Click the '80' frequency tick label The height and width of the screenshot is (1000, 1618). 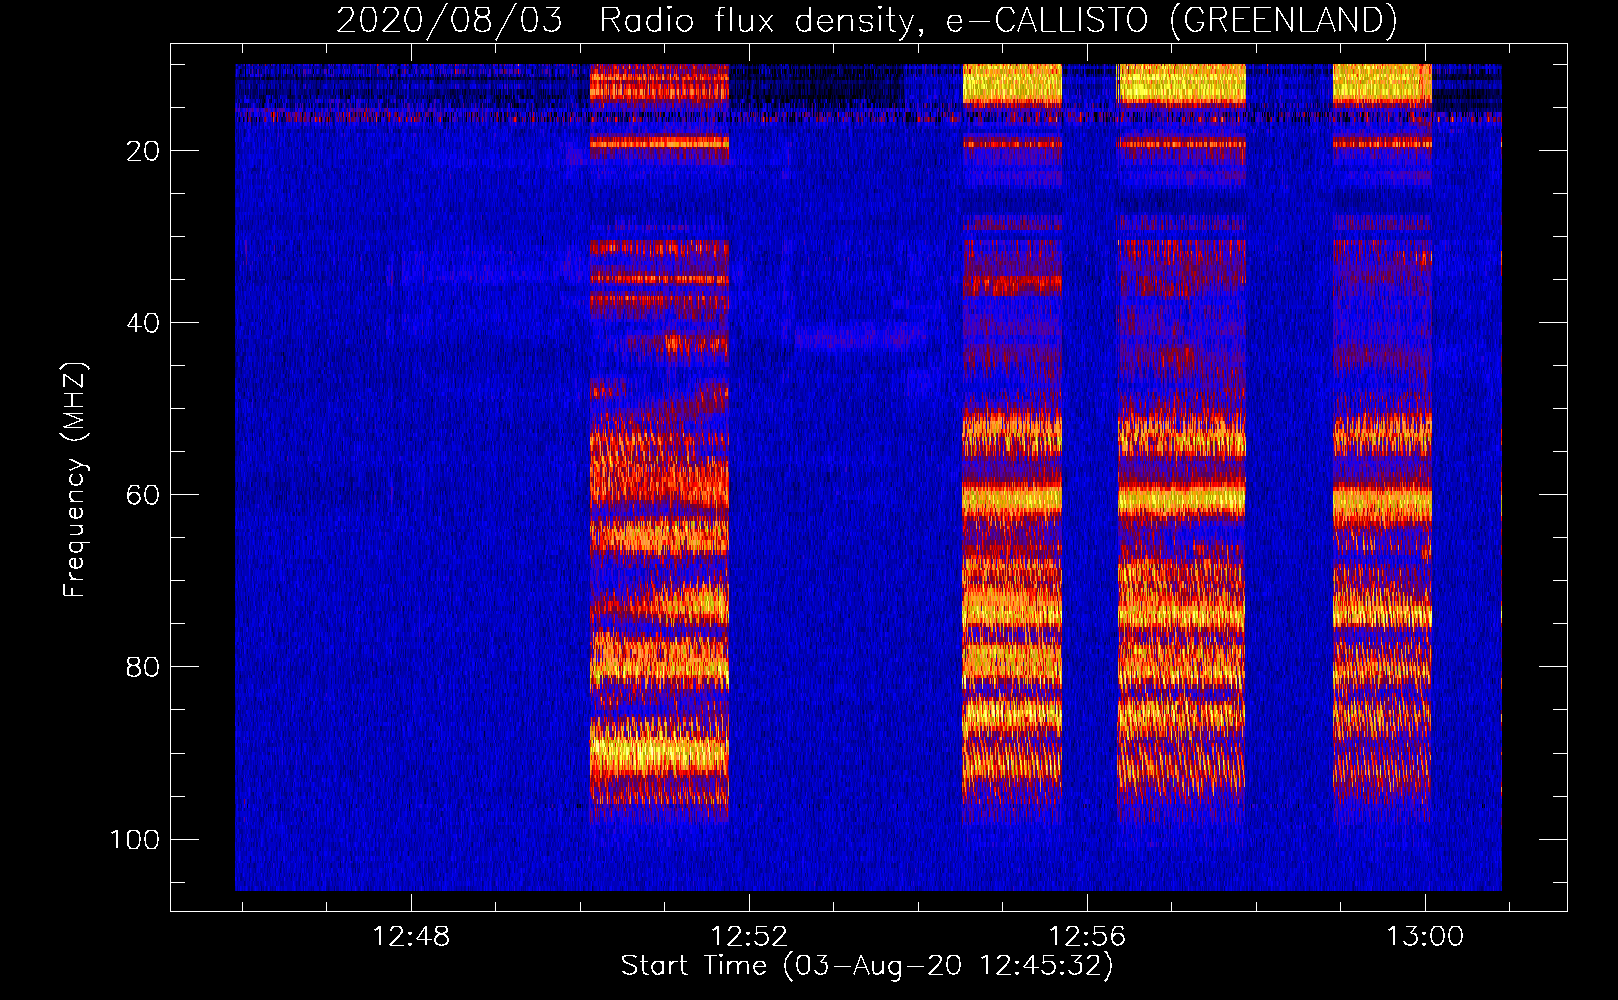[144, 667]
